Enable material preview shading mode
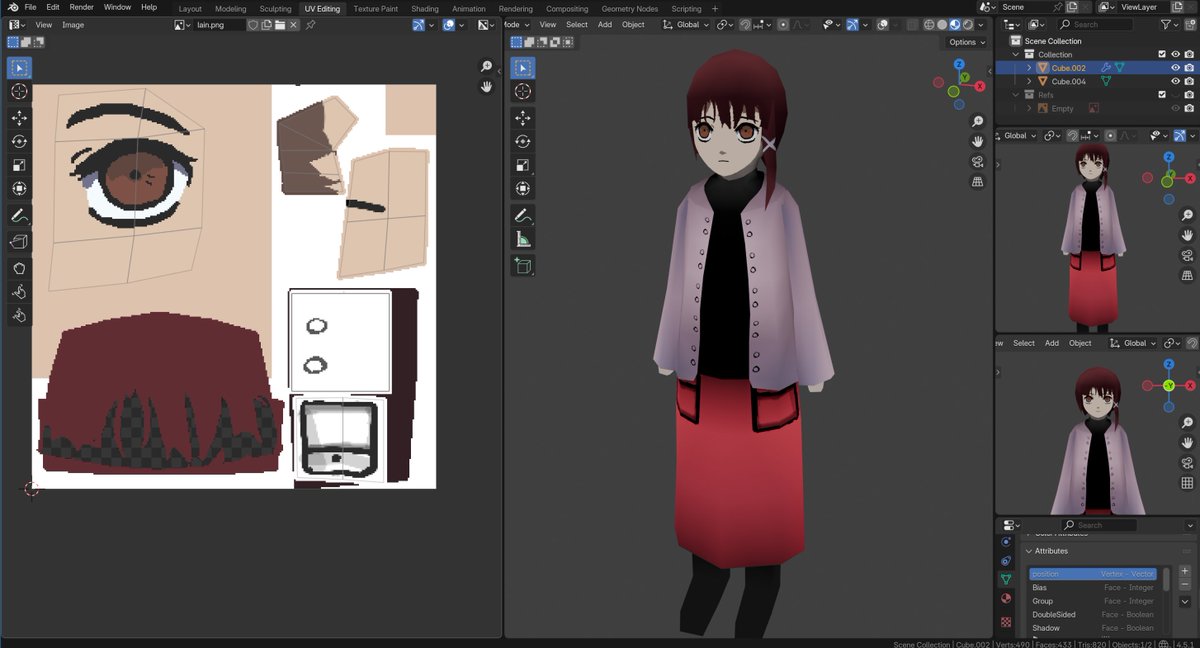 954,24
